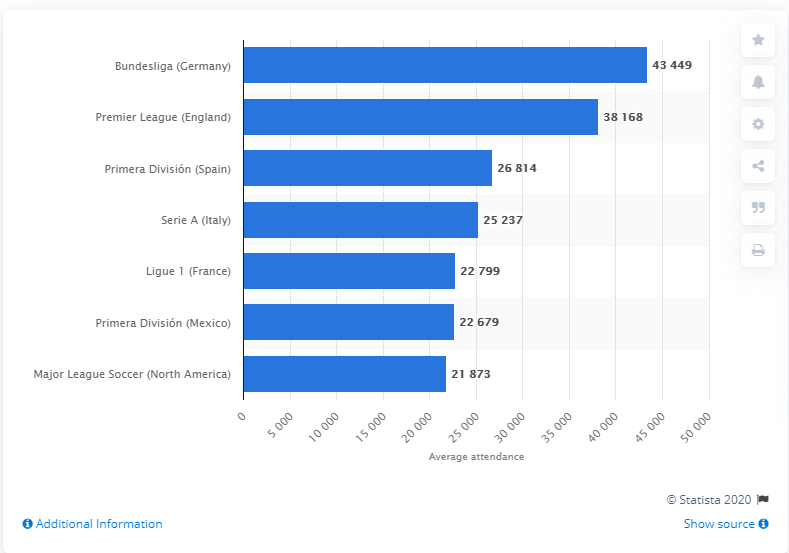Open the gear settings icon
The image size is (789, 553).
coord(758,124)
